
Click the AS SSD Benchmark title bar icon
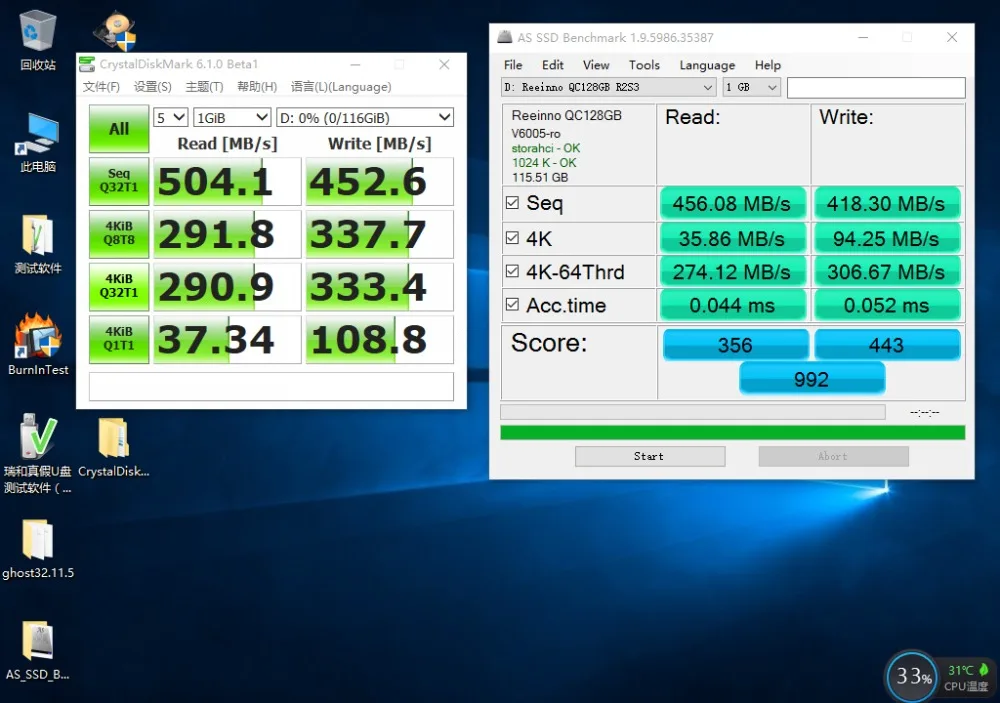504,37
